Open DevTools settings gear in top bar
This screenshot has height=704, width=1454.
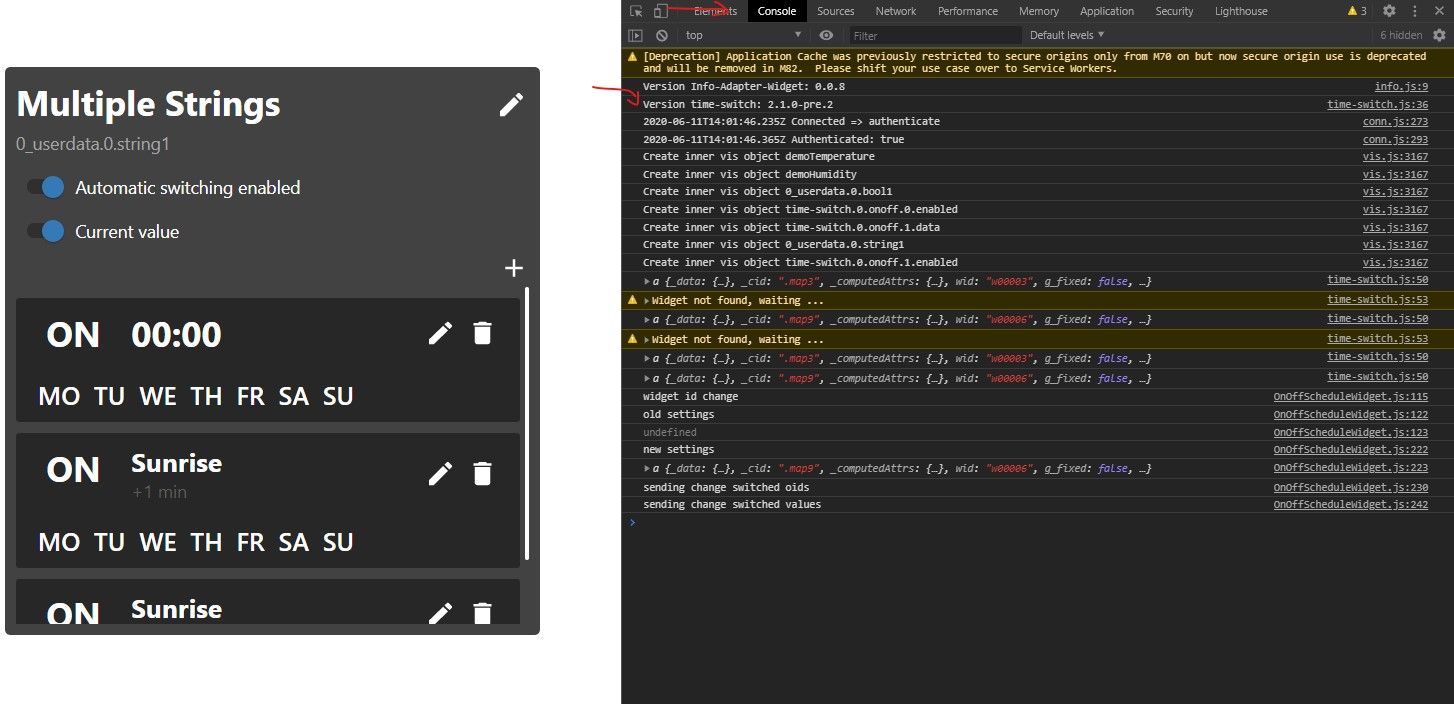tap(1389, 11)
